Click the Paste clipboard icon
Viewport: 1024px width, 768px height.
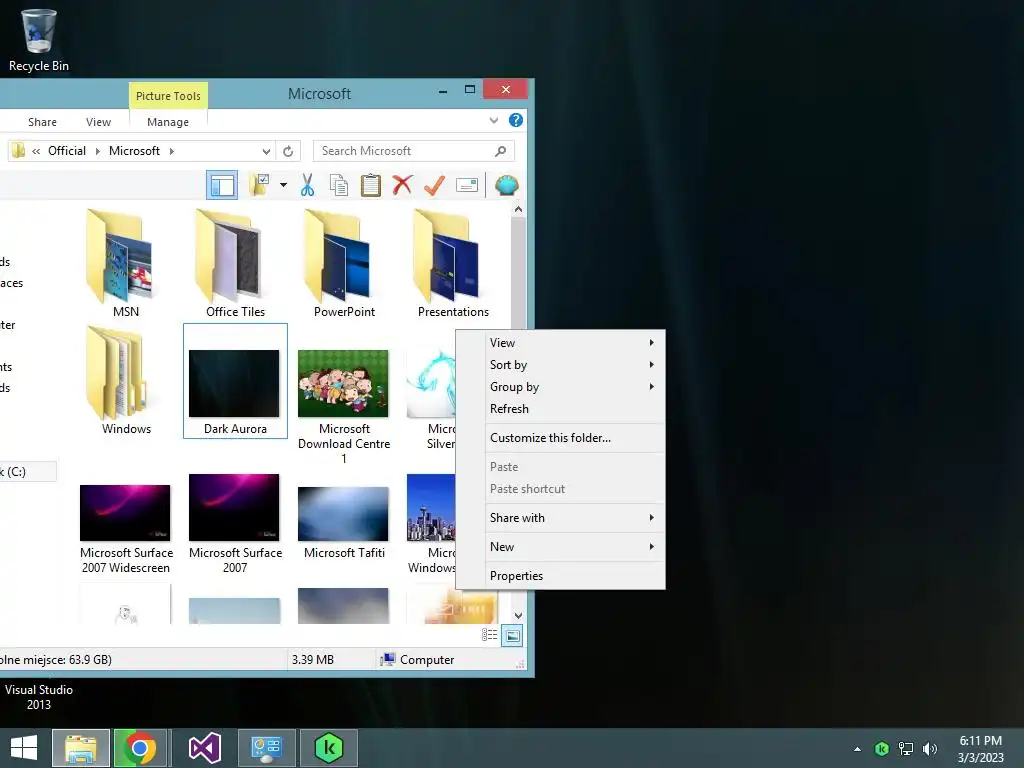pos(370,185)
